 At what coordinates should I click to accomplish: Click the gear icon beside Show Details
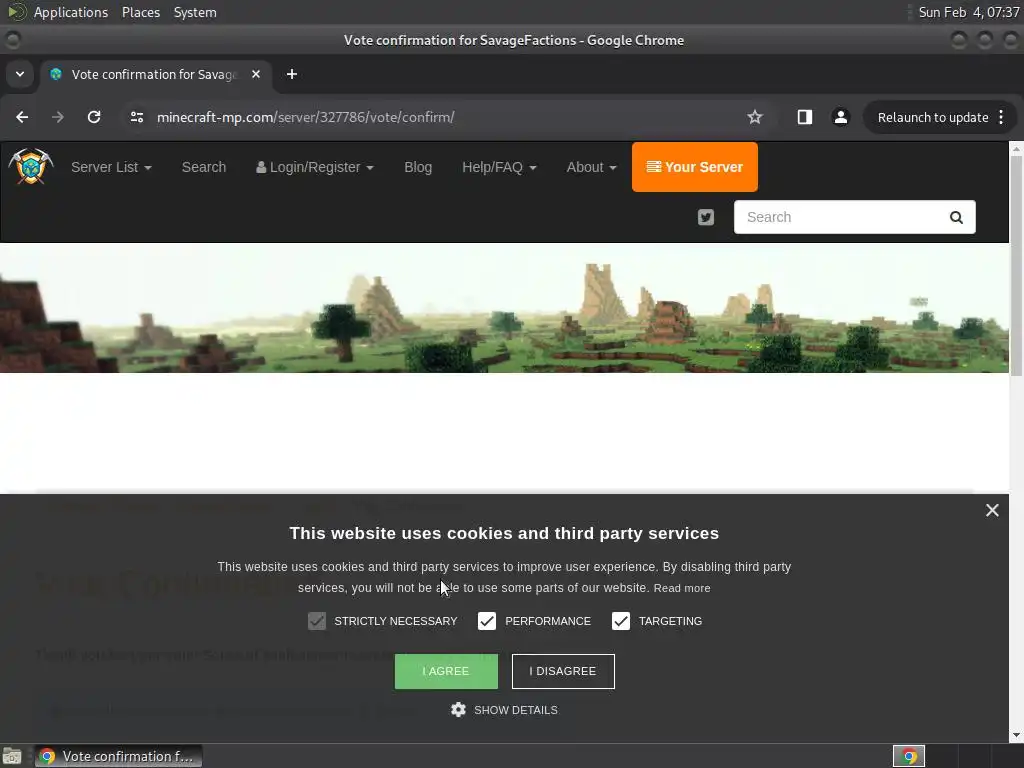tap(458, 710)
